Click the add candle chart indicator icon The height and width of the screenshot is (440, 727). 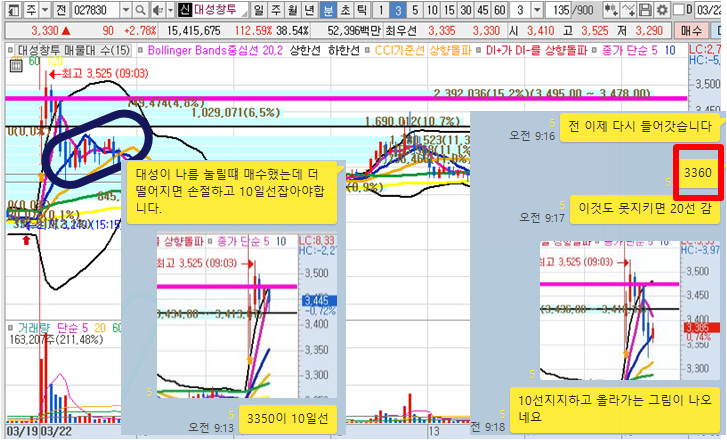[x=611, y=10]
